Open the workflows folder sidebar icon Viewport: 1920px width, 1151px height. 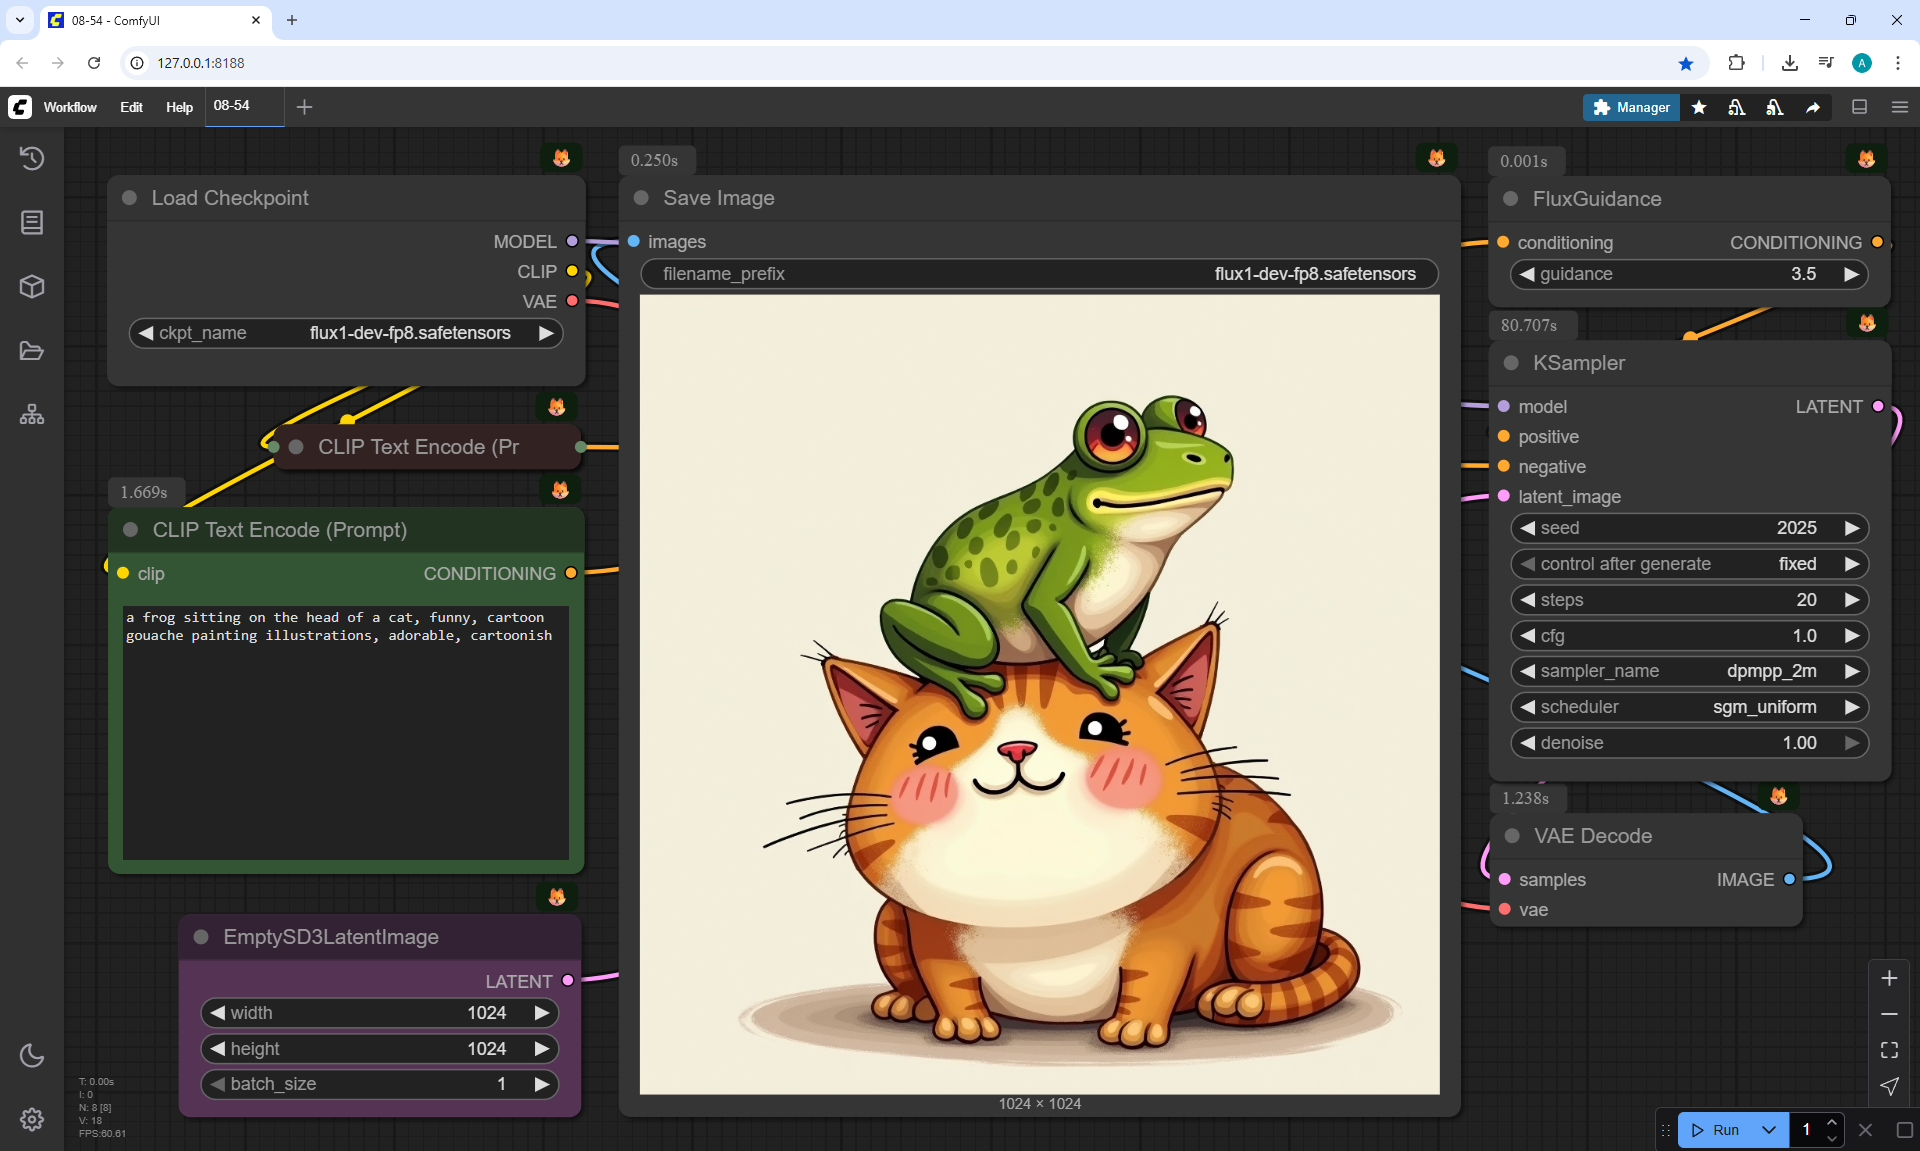[x=32, y=351]
